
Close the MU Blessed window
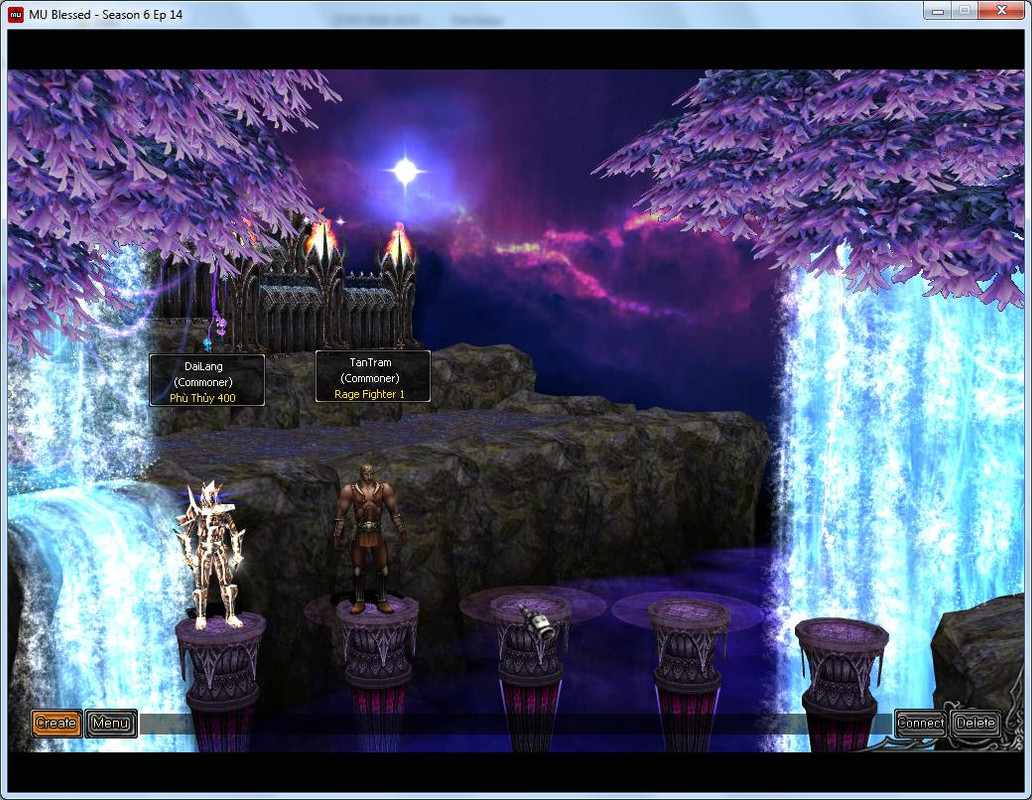1001,11
